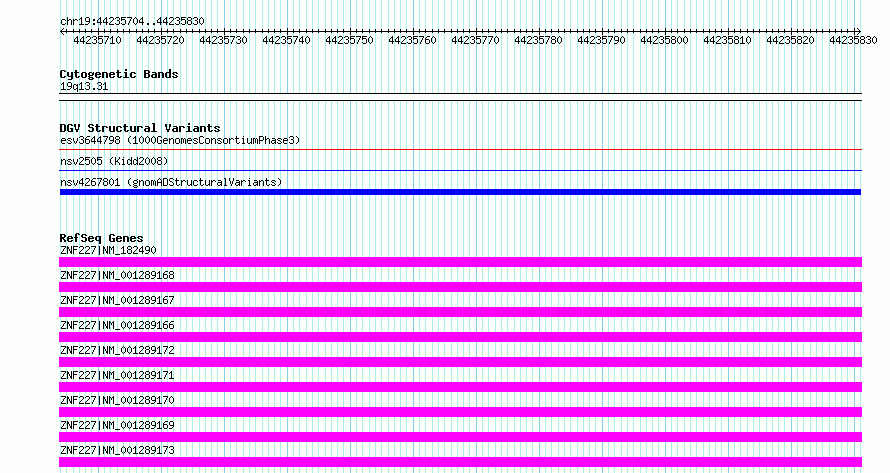Click ruler position 44235750
The height and width of the screenshot is (473, 890).
click(349, 40)
